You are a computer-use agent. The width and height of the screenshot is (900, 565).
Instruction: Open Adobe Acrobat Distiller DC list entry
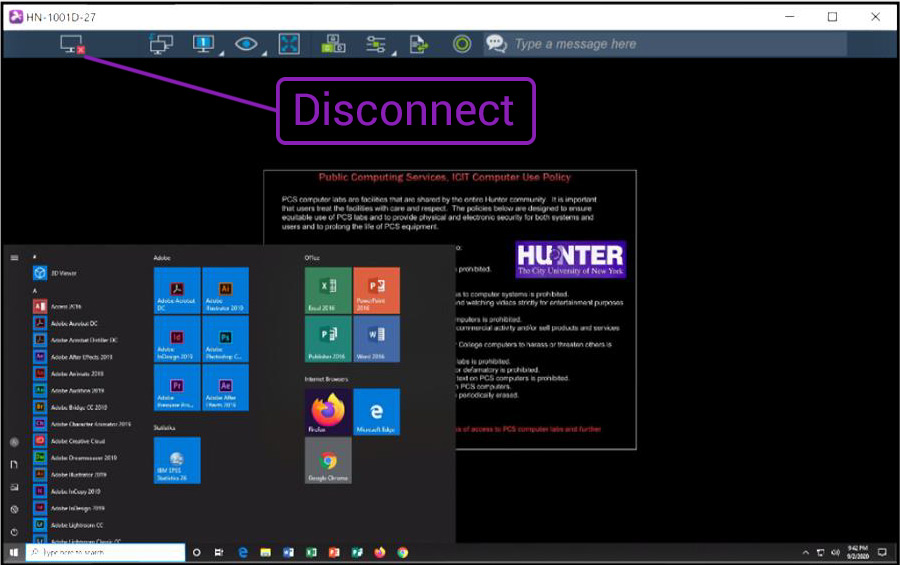(86, 340)
